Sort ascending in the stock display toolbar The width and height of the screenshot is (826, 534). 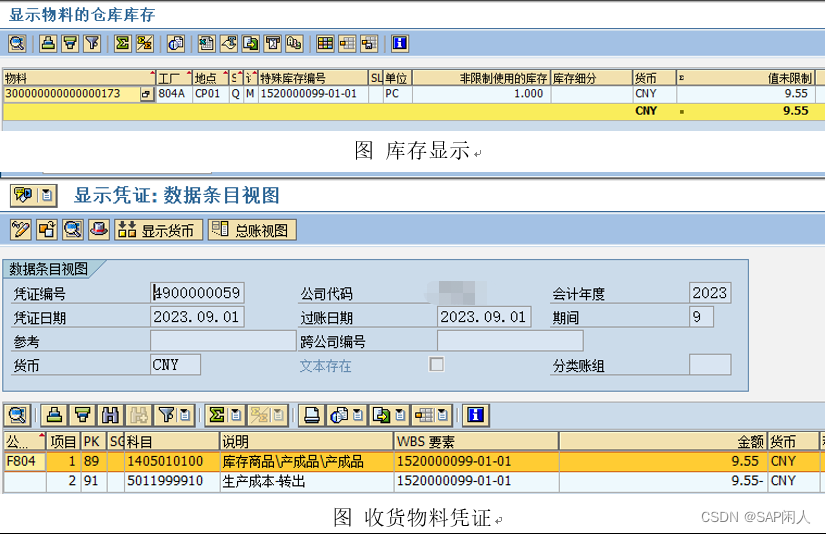[48, 43]
